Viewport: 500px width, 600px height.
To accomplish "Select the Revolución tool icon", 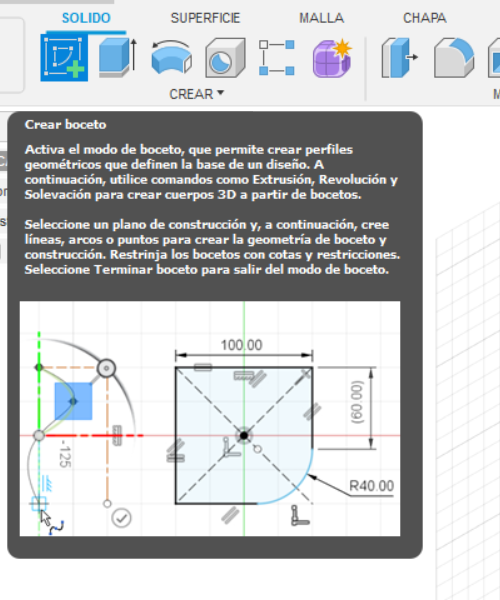I will [172, 57].
